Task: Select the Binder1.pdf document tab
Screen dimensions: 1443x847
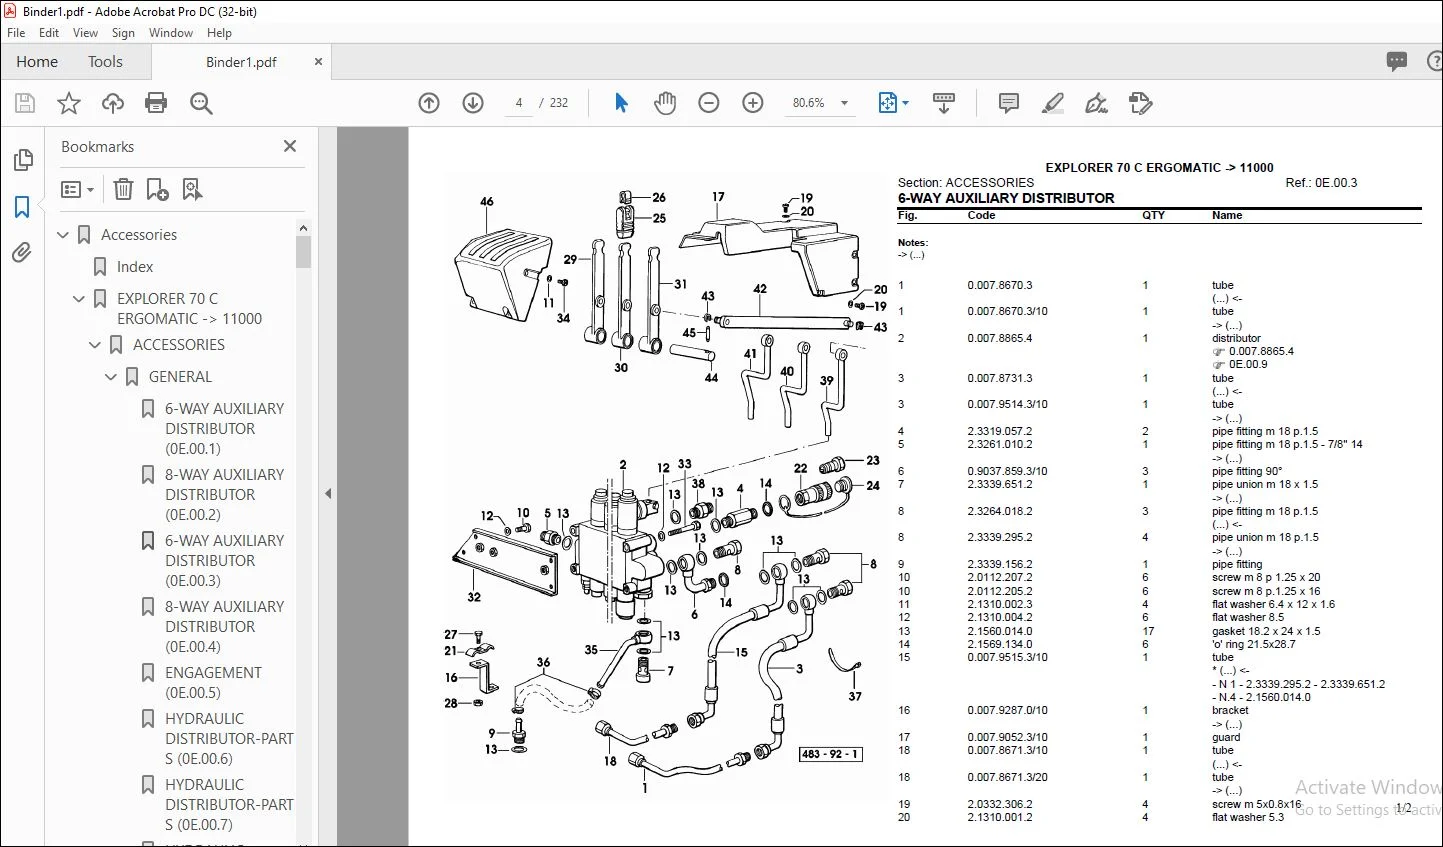Action: pos(241,62)
